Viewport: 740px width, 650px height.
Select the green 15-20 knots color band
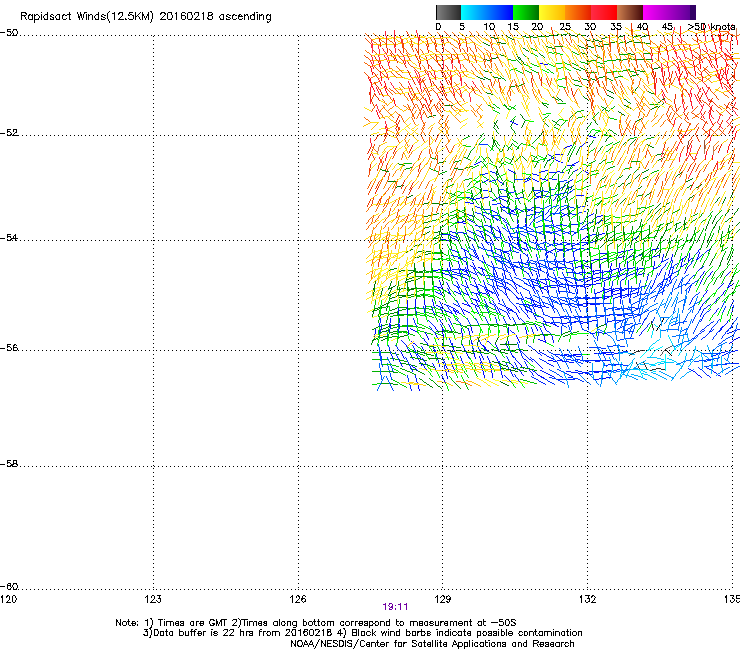526,12
